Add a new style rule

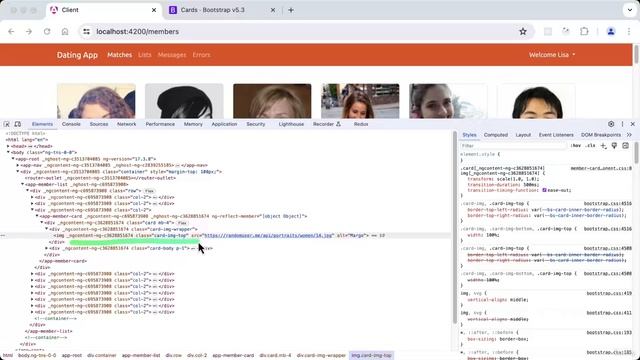tap(604, 146)
